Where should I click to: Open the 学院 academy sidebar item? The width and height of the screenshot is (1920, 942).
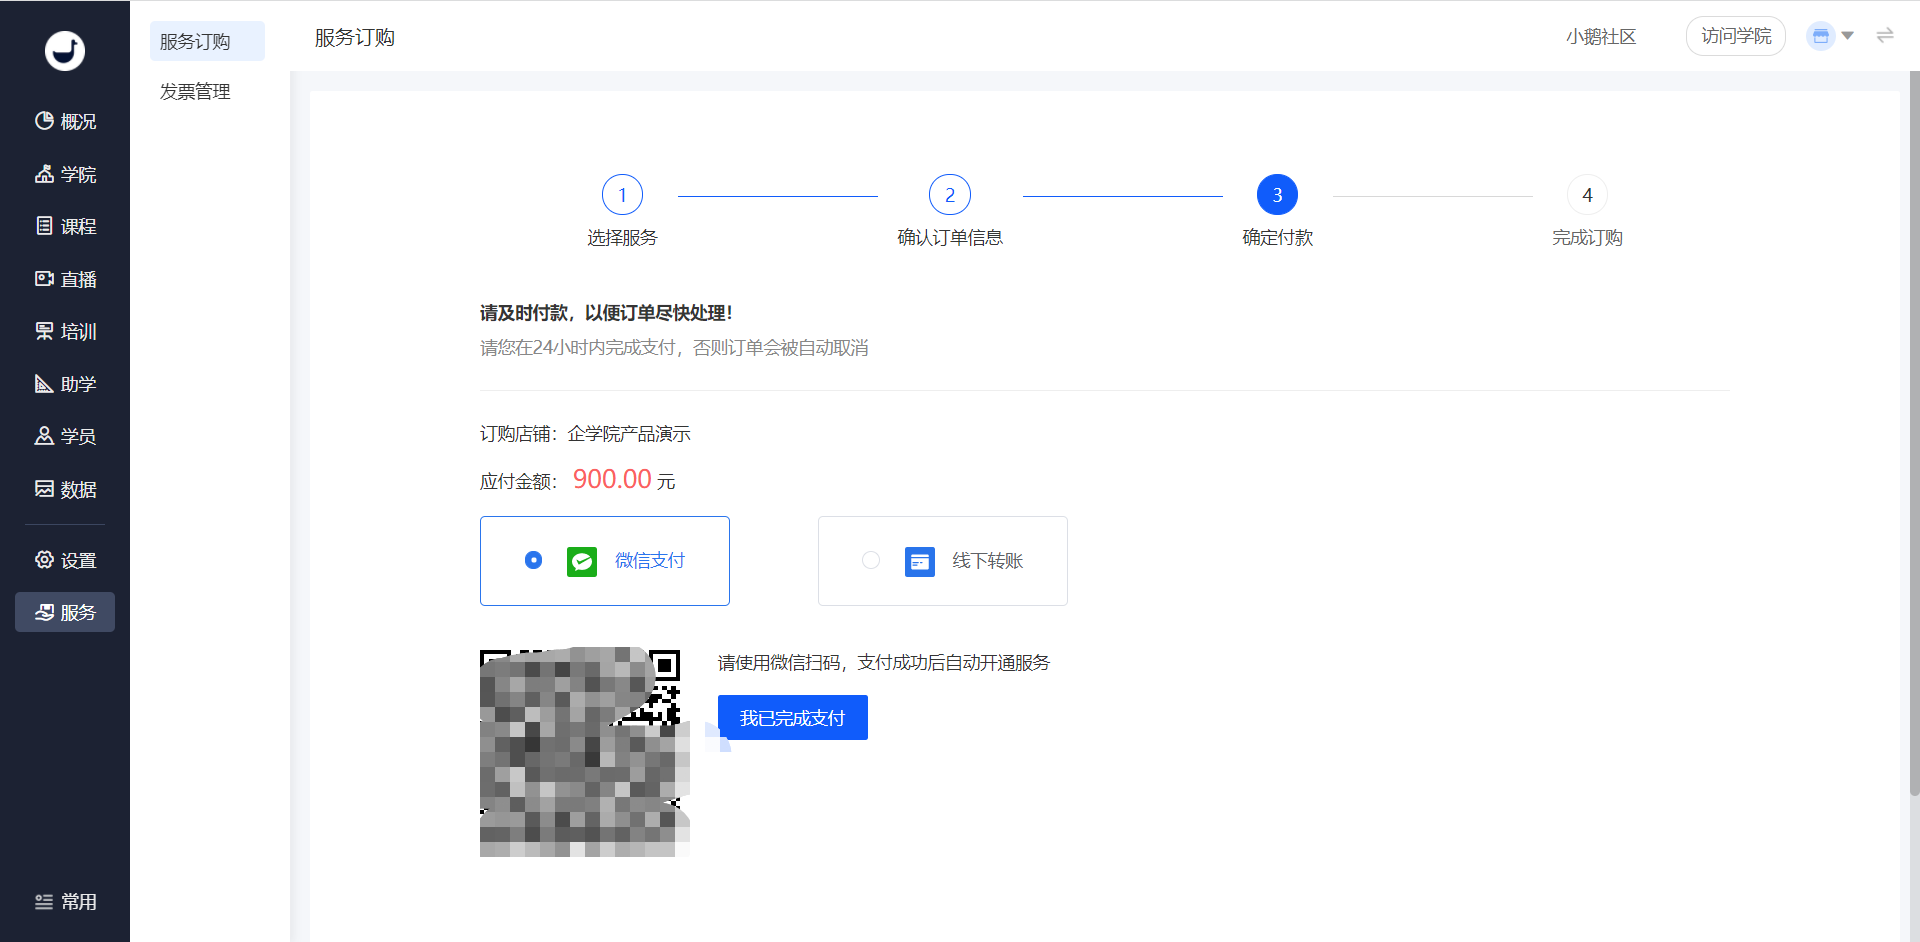click(65, 174)
